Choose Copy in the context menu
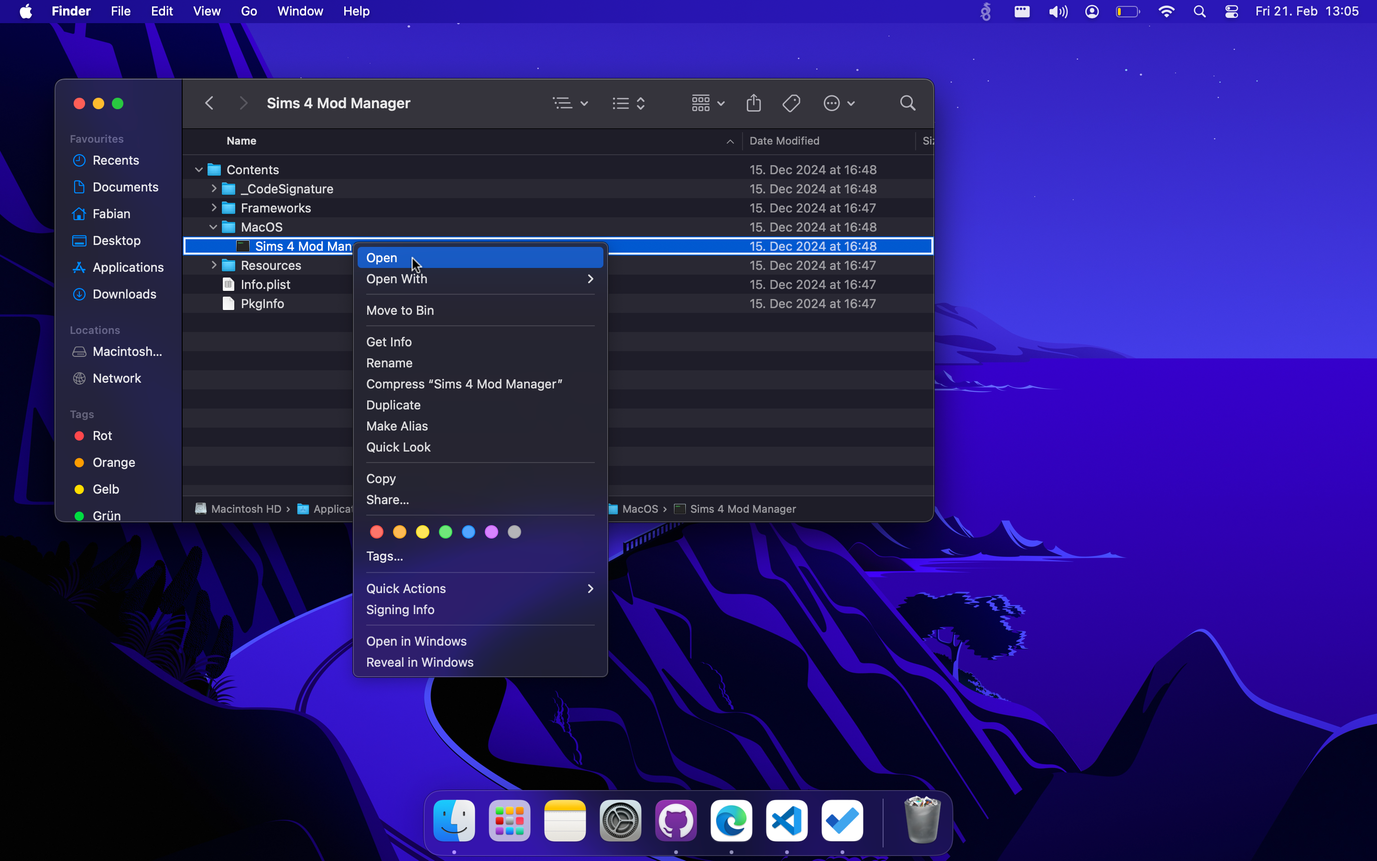 [x=480, y=479]
